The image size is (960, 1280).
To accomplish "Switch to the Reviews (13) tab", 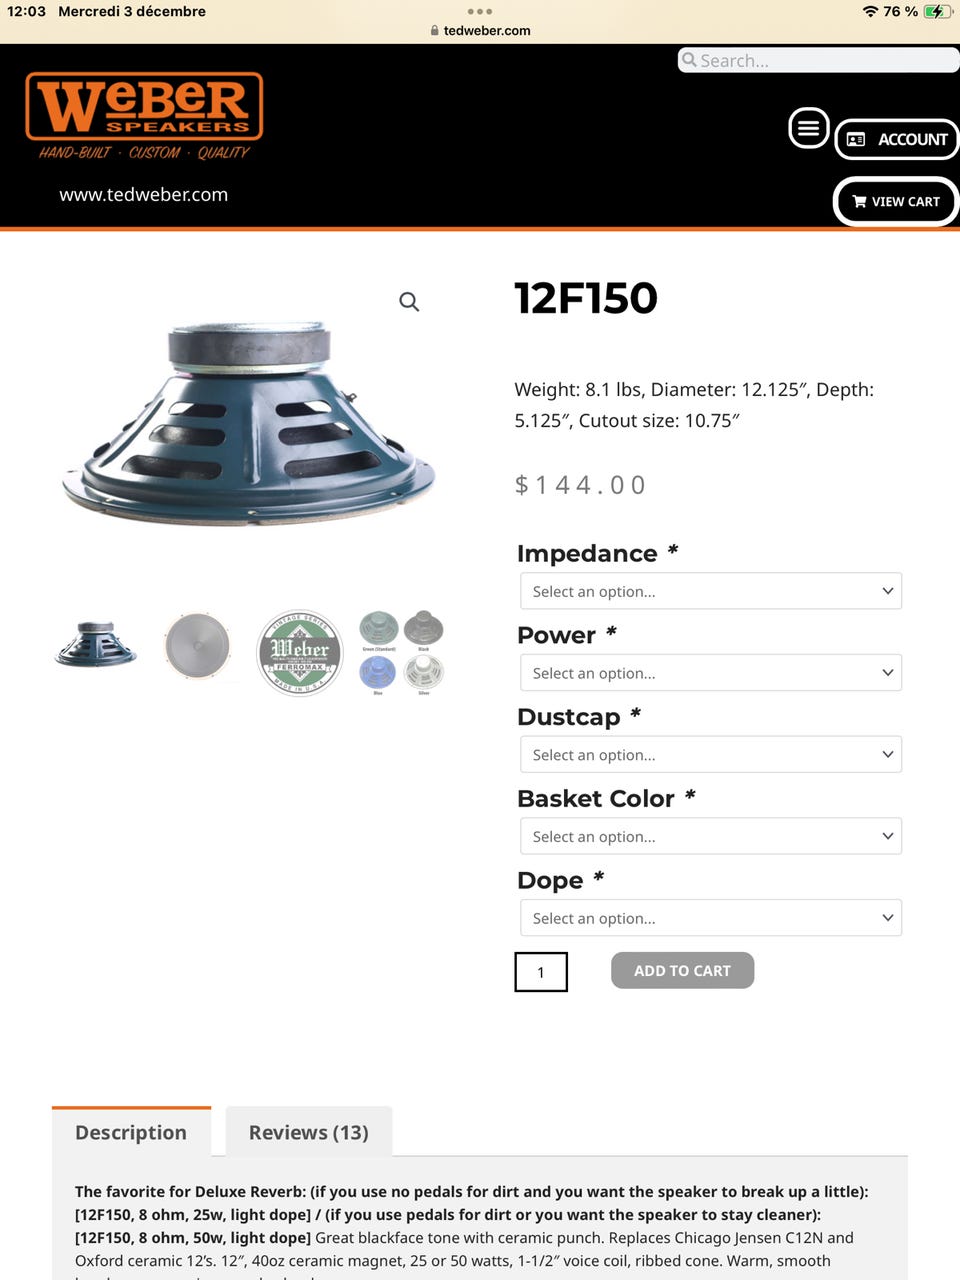I will point(309,1132).
